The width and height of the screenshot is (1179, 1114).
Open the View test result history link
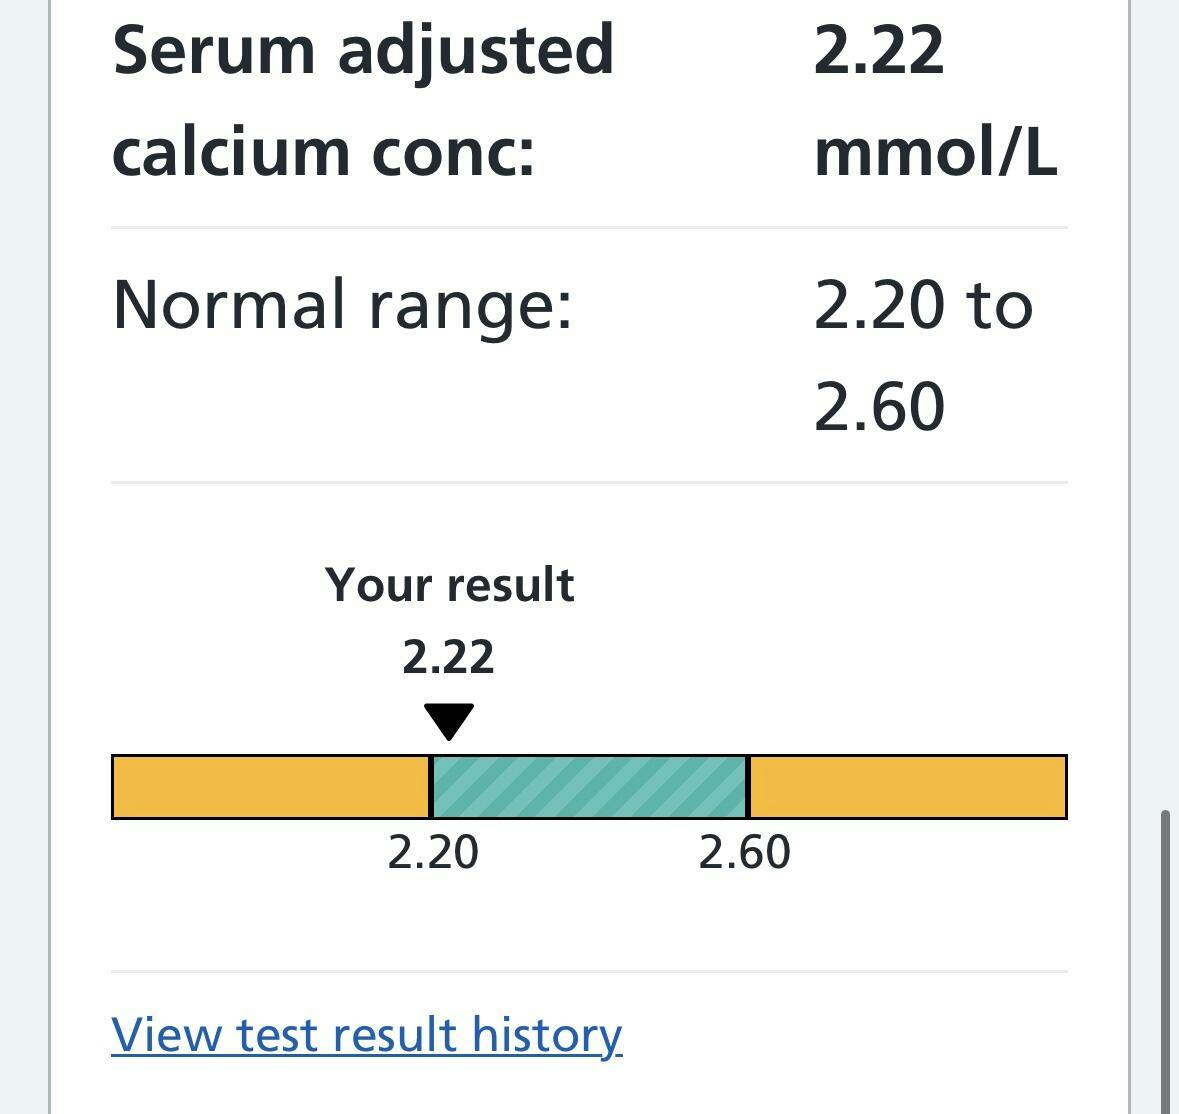(x=366, y=1034)
